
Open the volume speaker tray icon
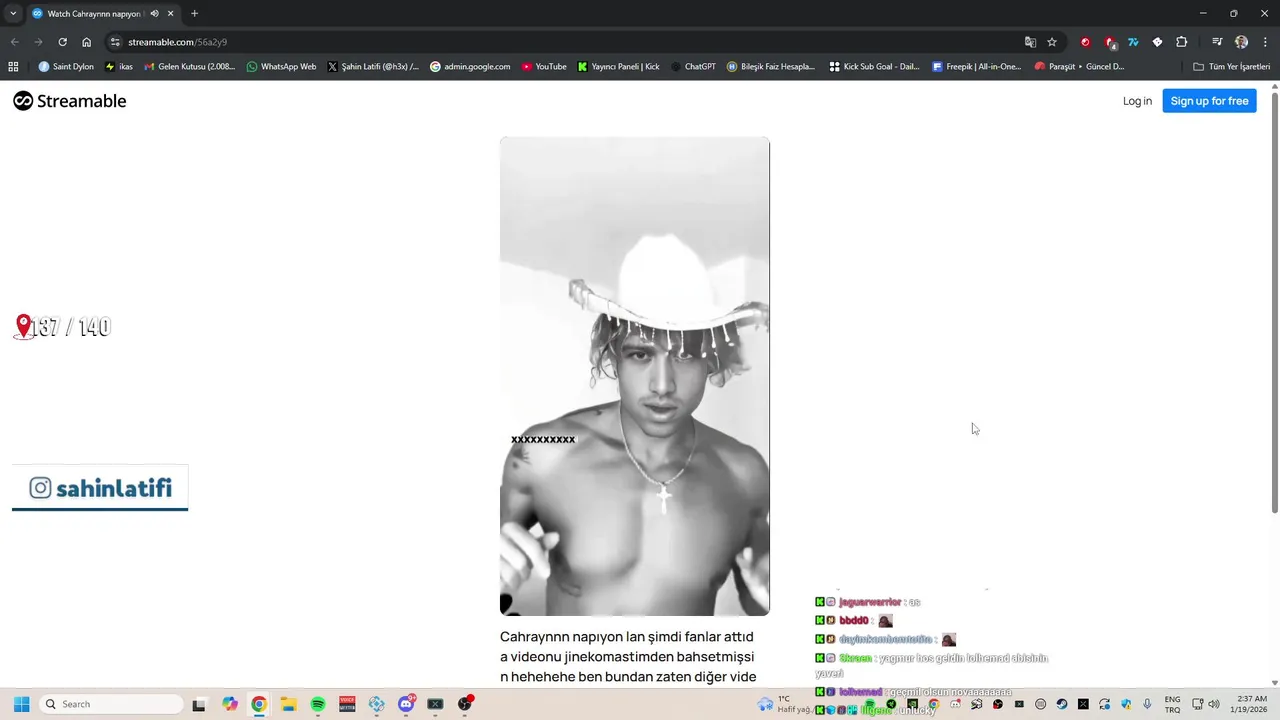tap(1214, 704)
